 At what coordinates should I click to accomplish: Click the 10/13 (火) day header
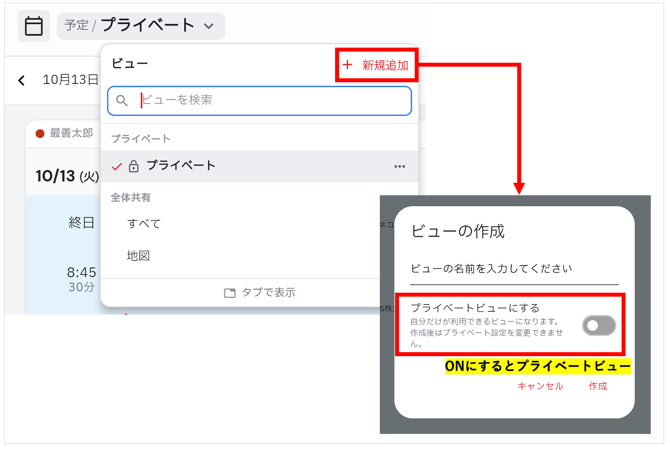click(67, 176)
